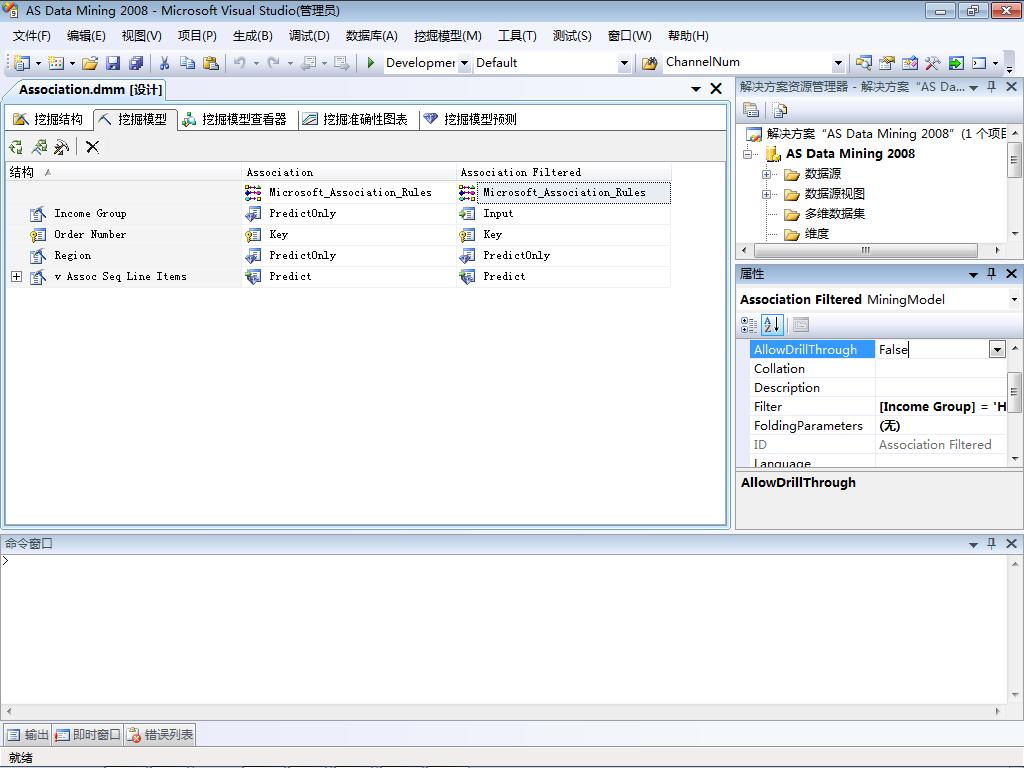Open the ChannelNum find combo box dropdown
The image size is (1024, 768).
coord(838,63)
